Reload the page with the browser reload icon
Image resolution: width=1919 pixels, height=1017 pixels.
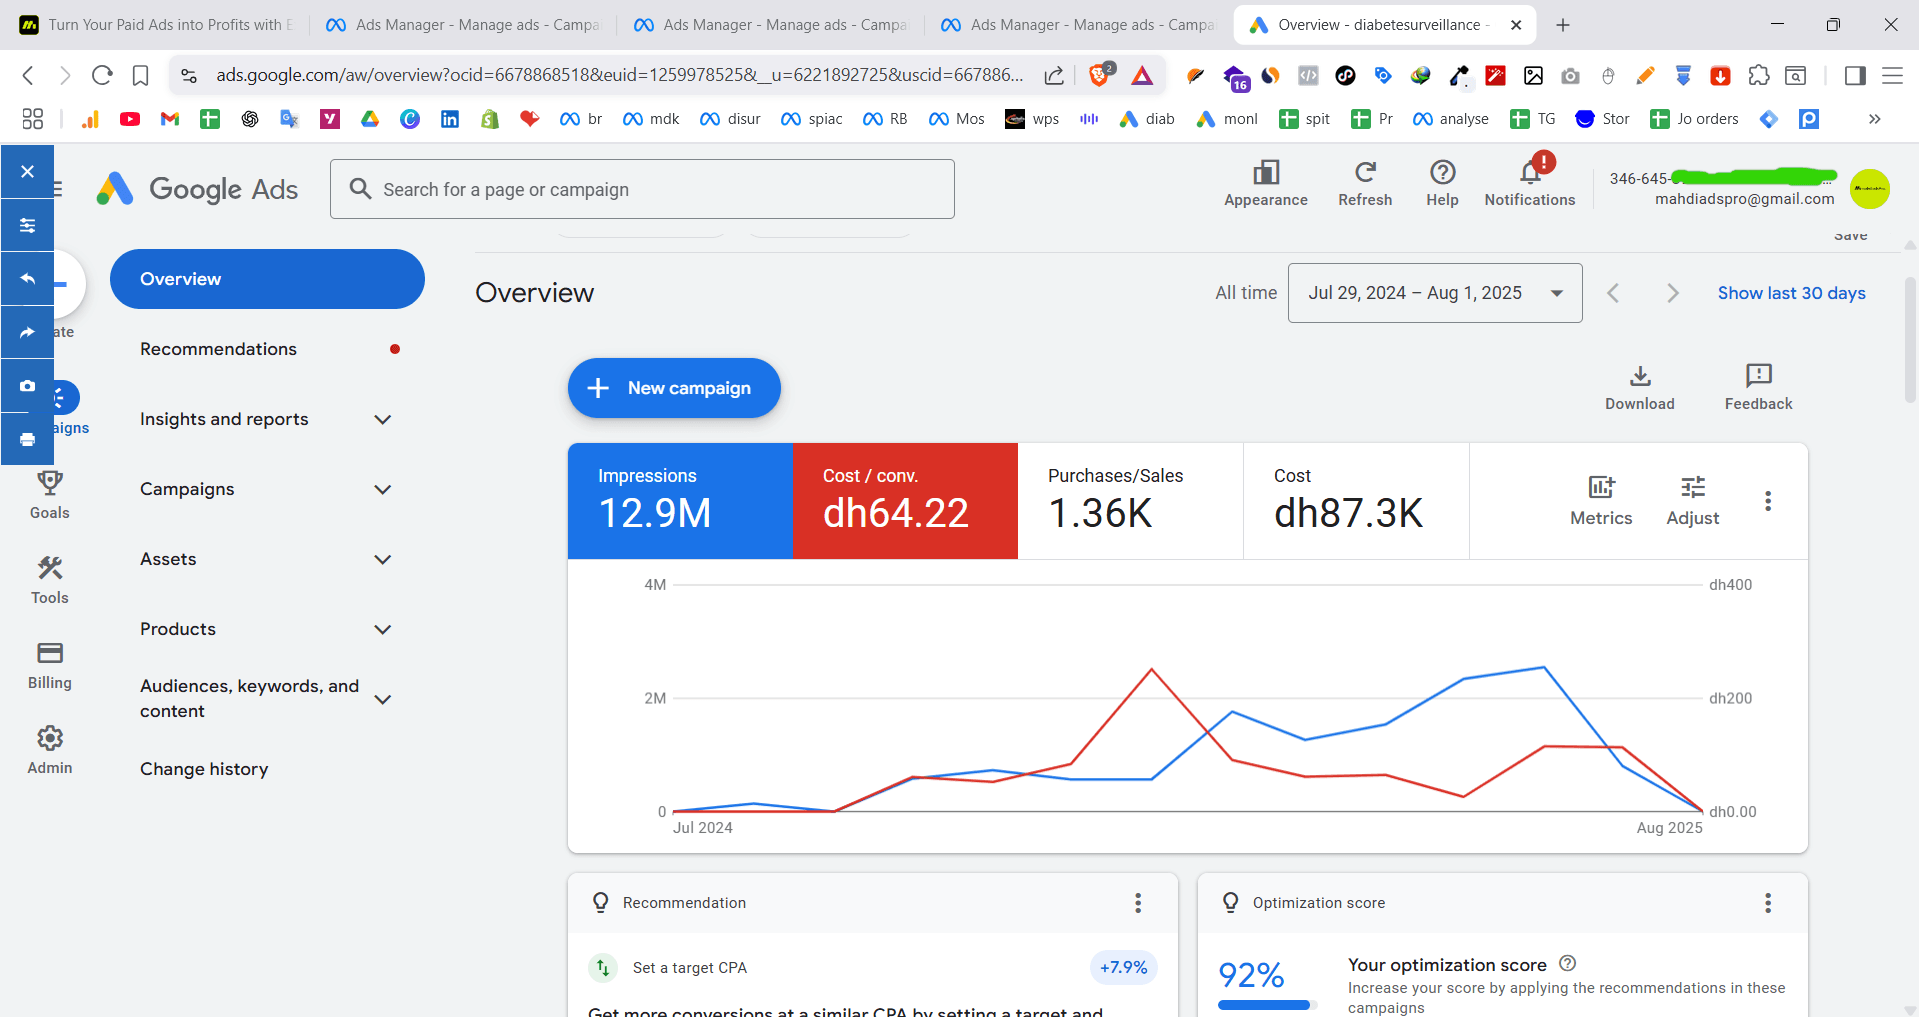point(102,75)
